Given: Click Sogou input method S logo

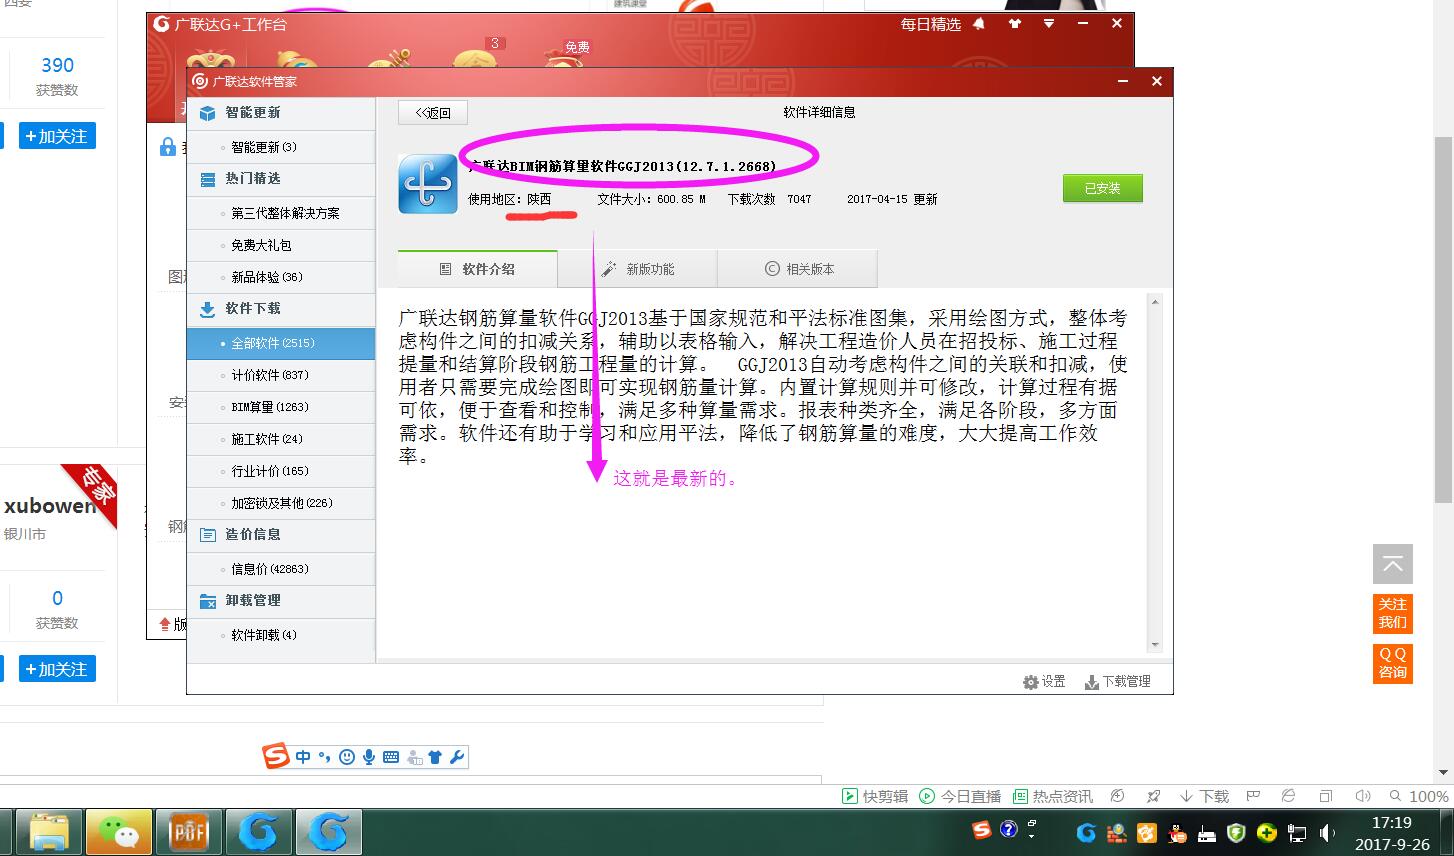Looking at the screenshot, I should click(x=276, y=757).
